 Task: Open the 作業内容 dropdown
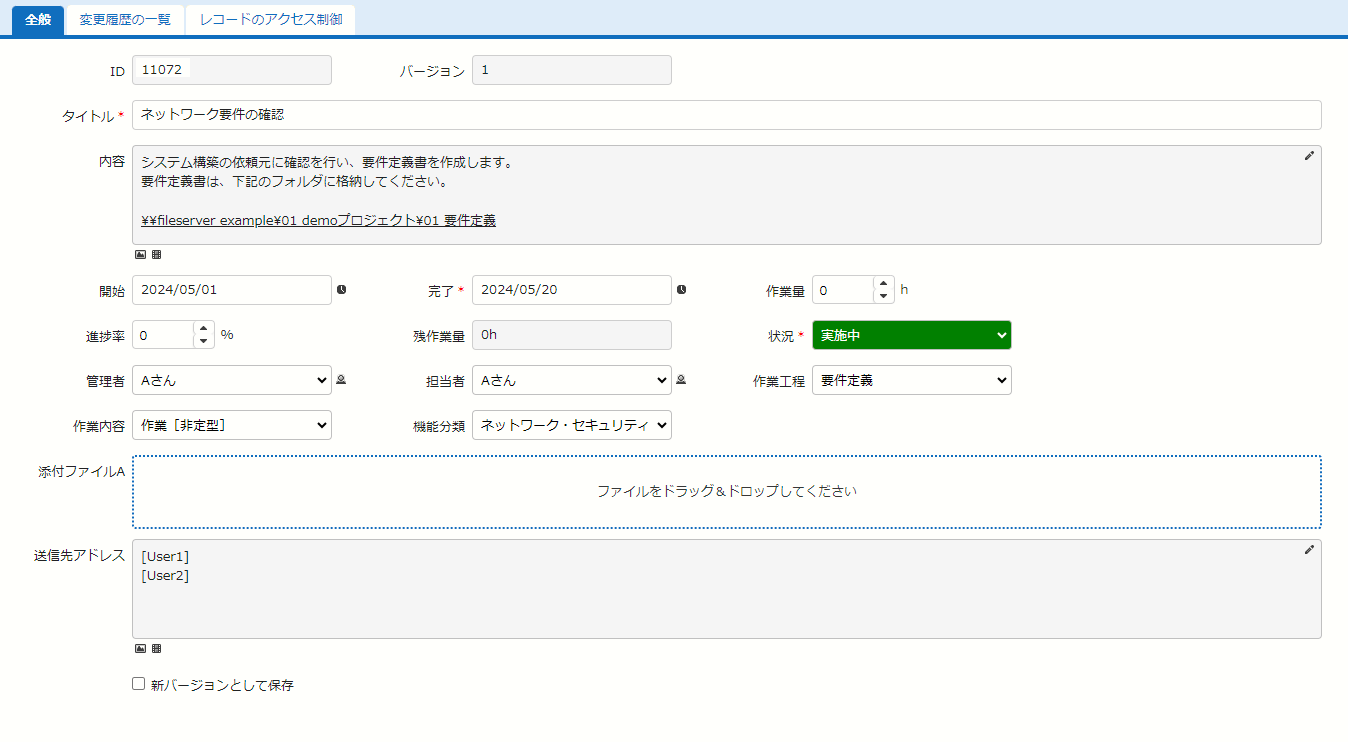point(231,425)
